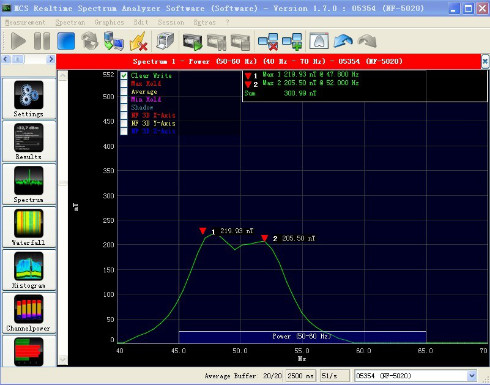Enable the Shadow trace checkbox
The height and width of the screenshot is (385, 490).
124,108
